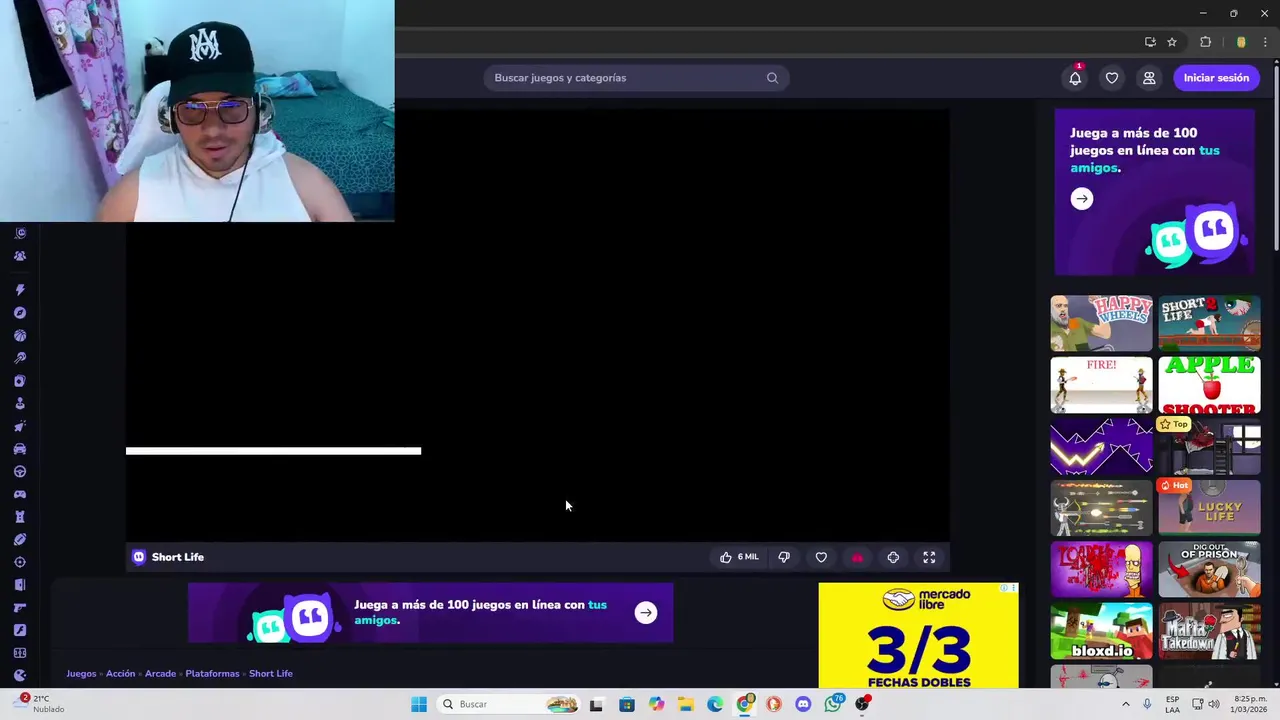Open Discord from the taskbar

coord(803,704)
